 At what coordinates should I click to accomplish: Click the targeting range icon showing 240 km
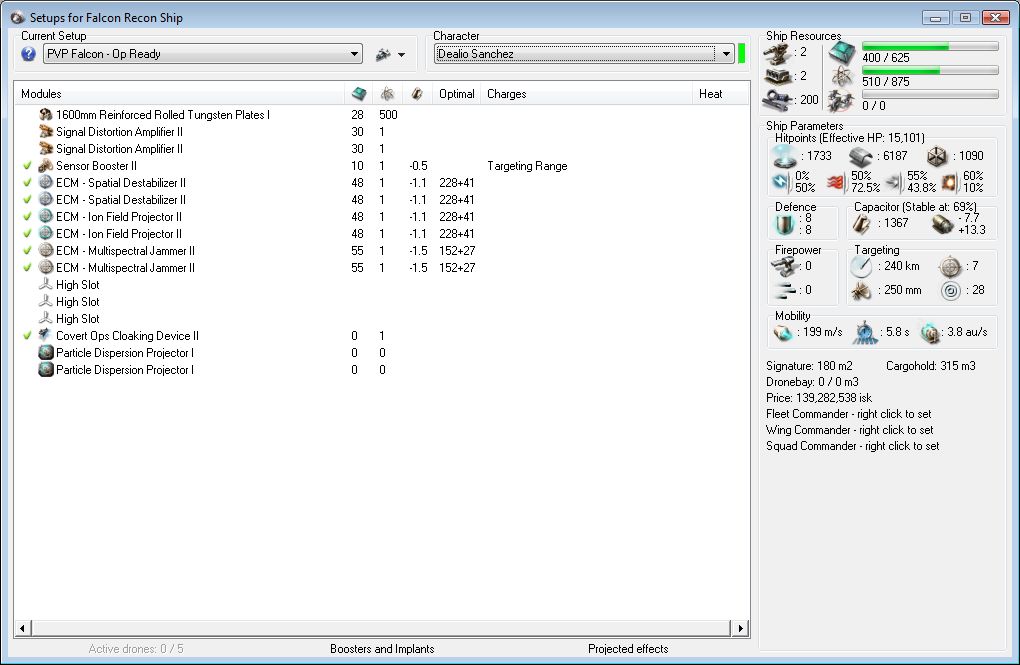point(861,266)
